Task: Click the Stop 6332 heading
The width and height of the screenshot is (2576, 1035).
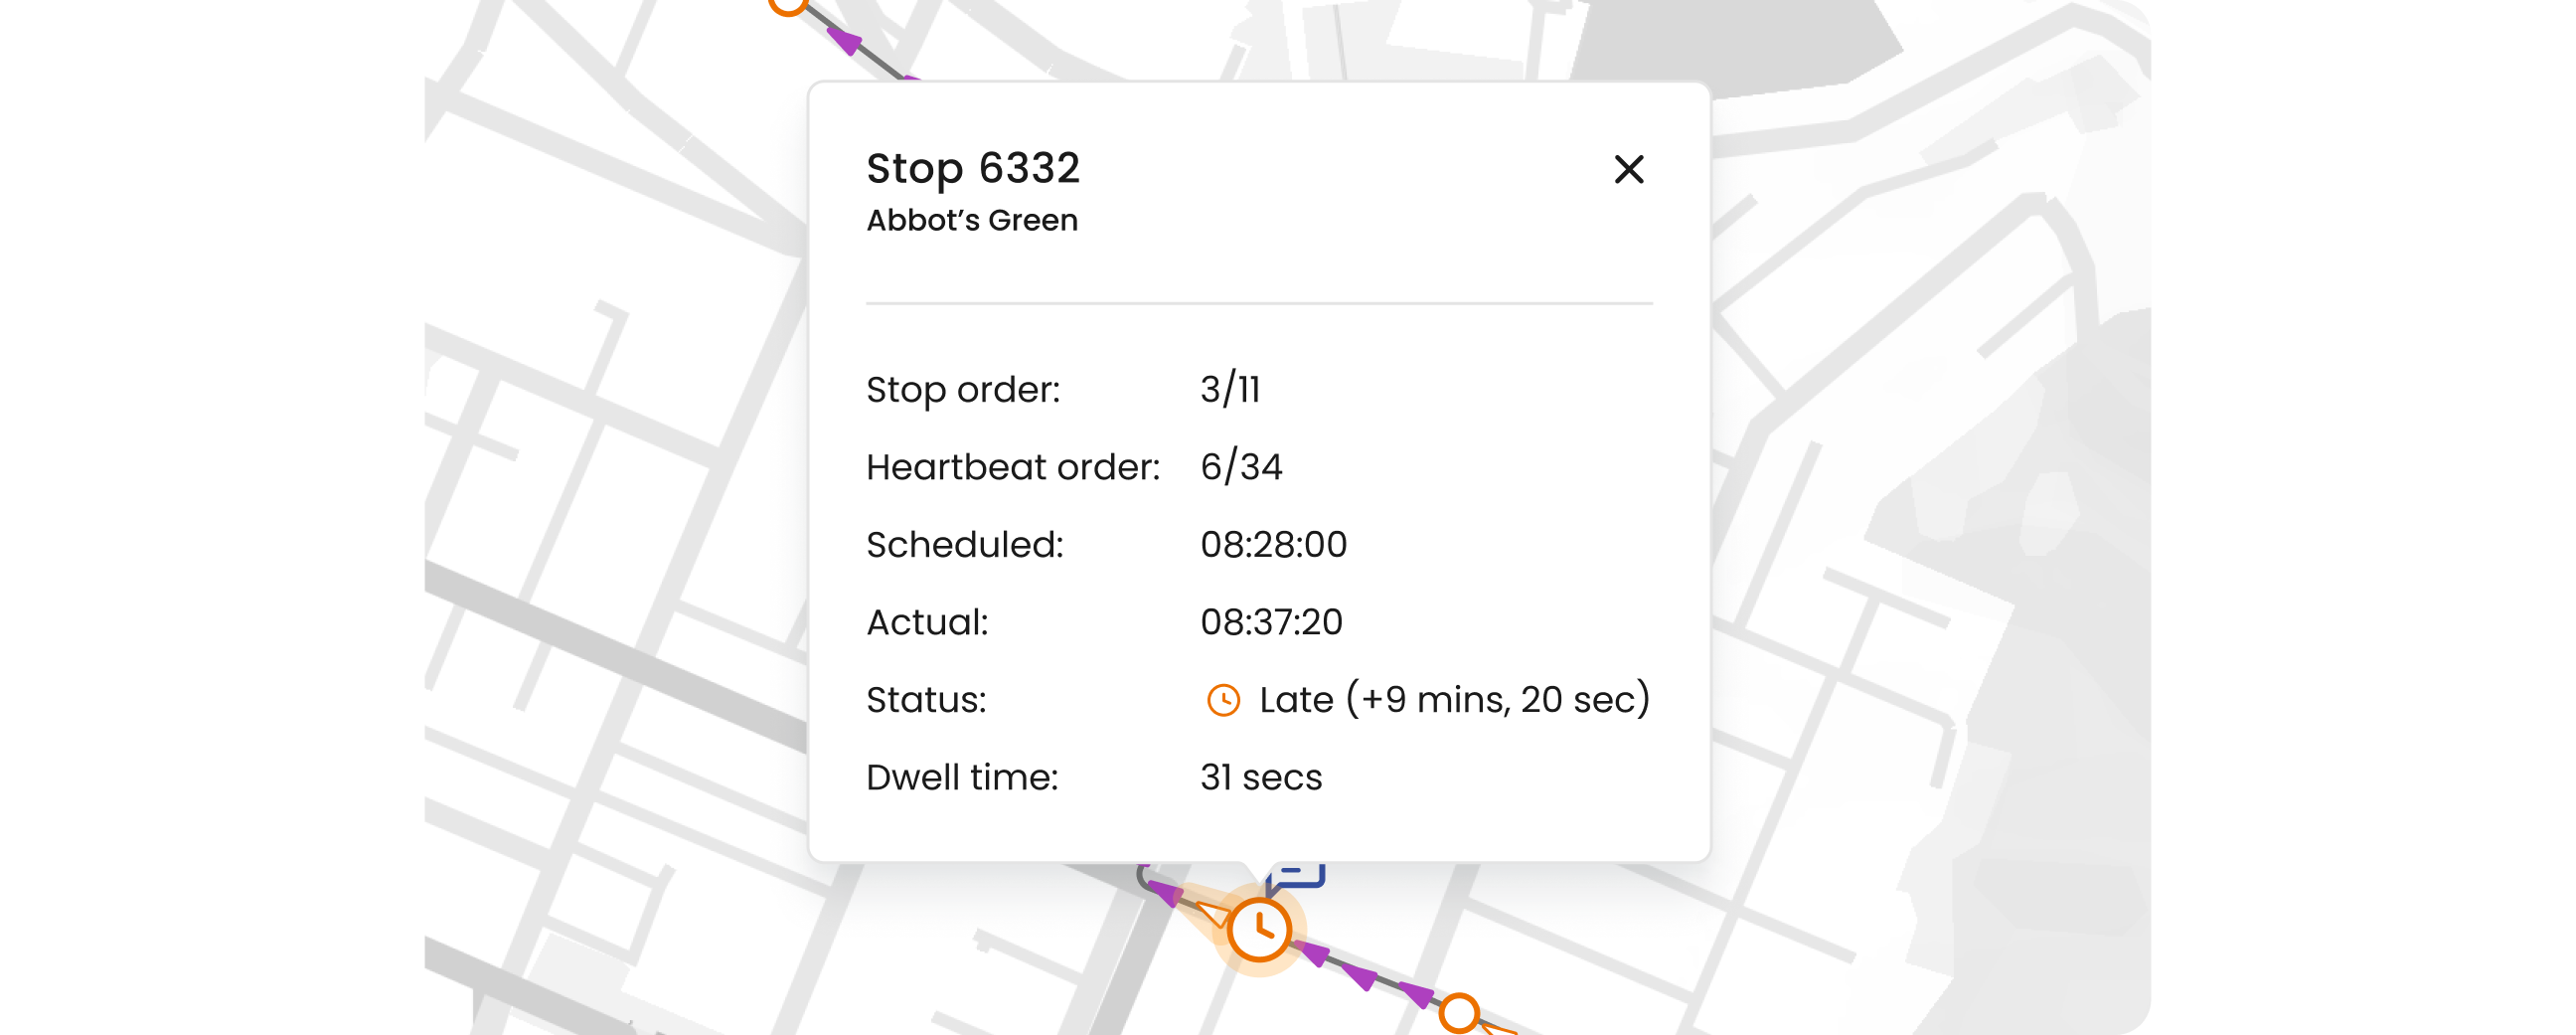Action: point(973,168)
